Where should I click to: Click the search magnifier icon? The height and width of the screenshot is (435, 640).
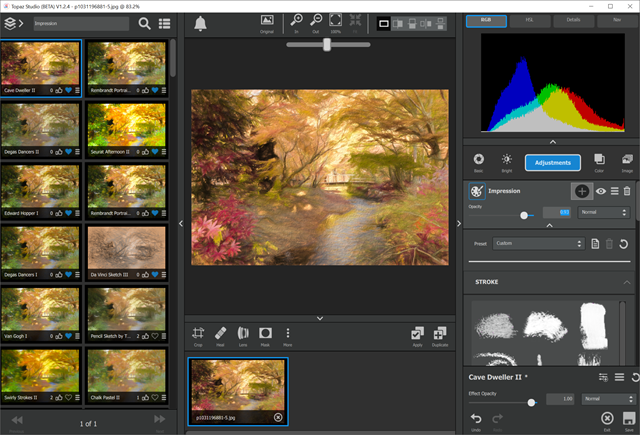[x=144, y=24]
